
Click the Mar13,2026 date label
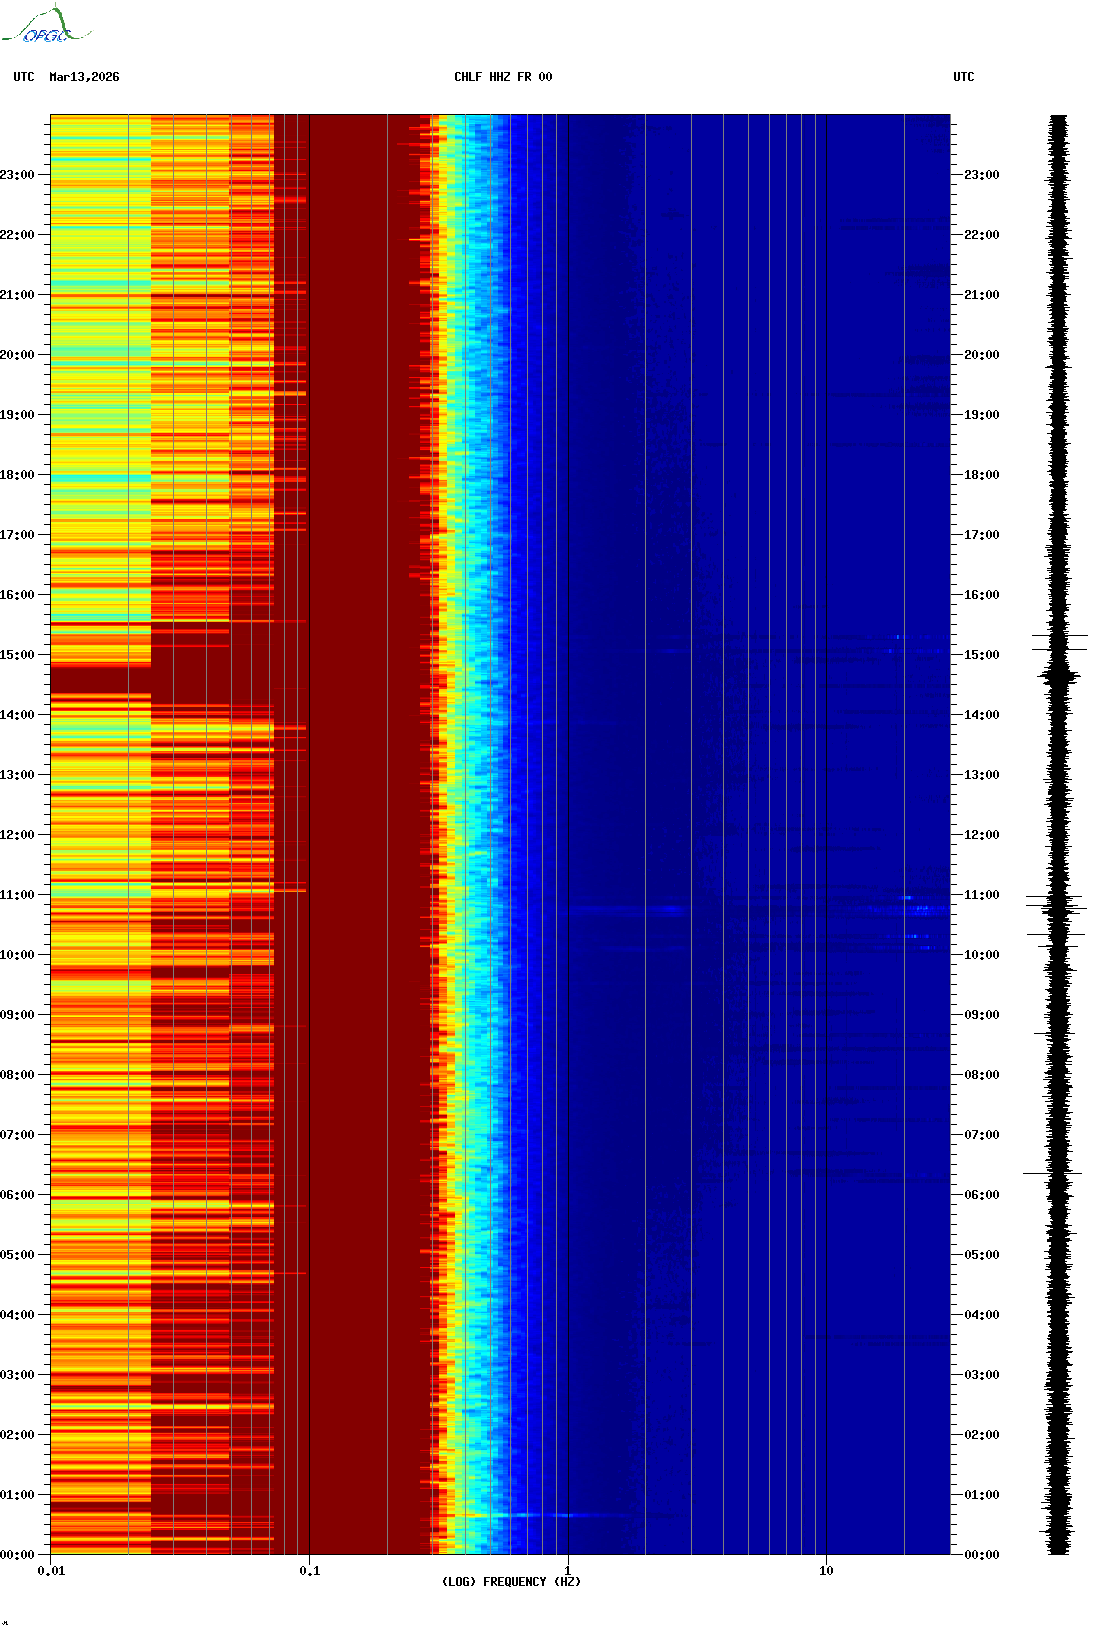click(84, 77)
